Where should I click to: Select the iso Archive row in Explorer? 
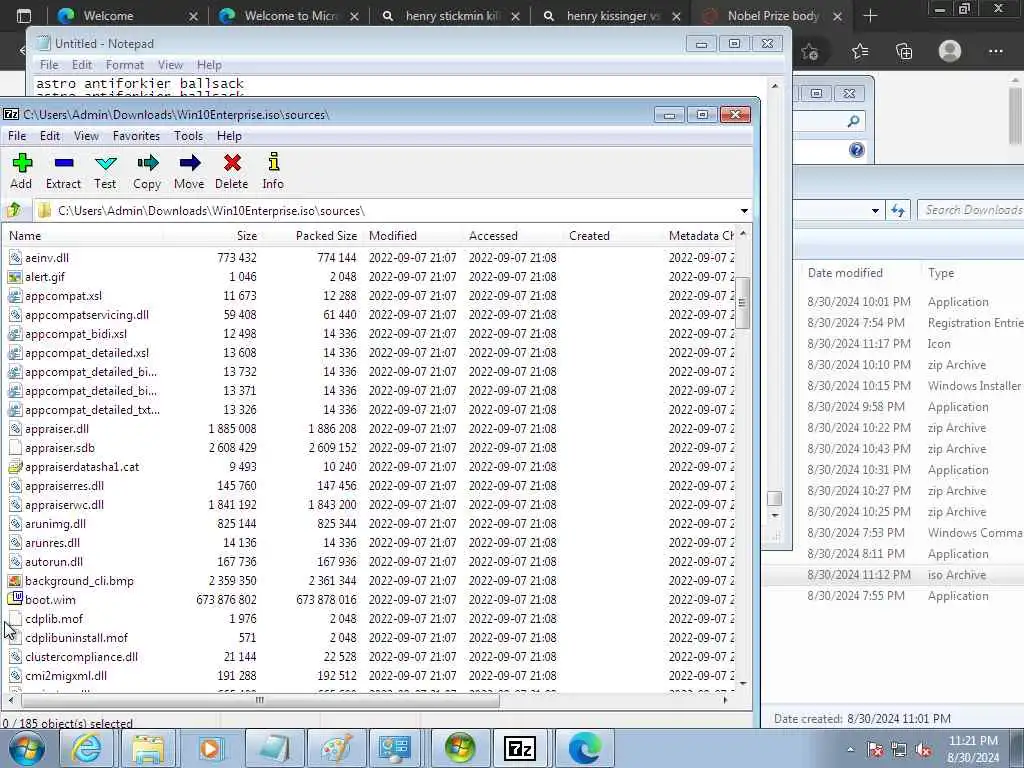click(893, 575)
